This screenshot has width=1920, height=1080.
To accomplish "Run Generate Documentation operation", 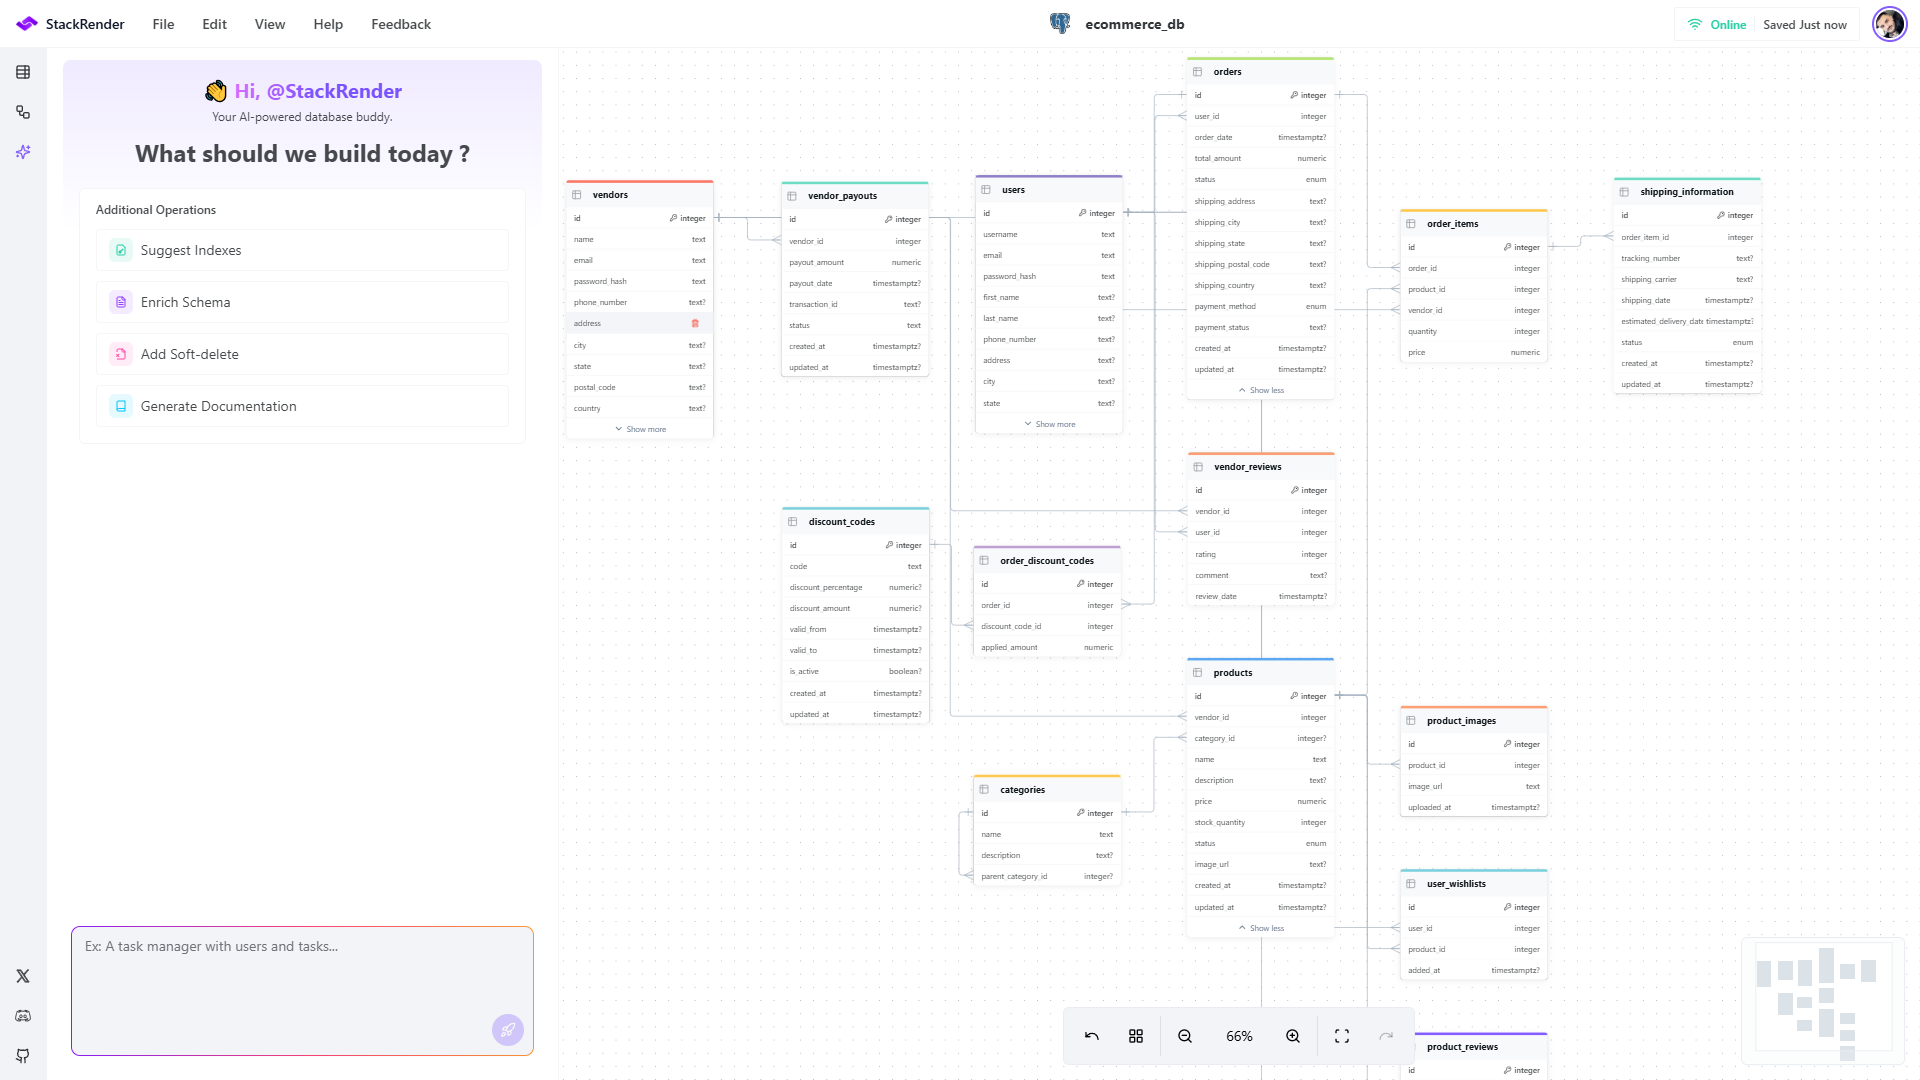I will [302, 406].
